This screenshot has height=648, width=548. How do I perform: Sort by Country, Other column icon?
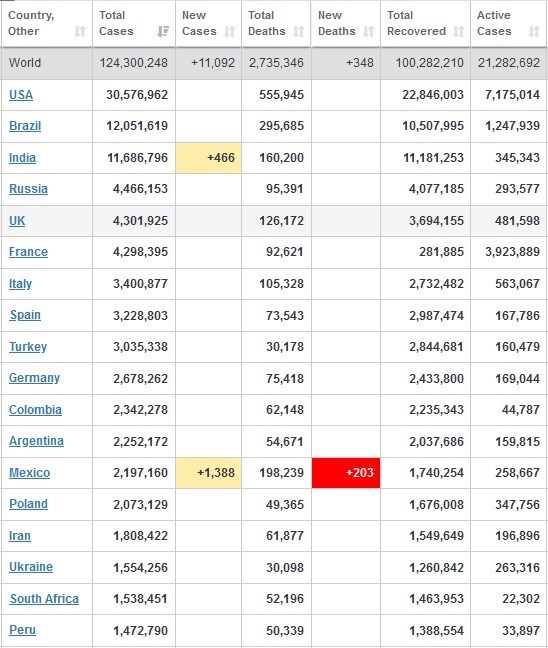tap(80, 31)
